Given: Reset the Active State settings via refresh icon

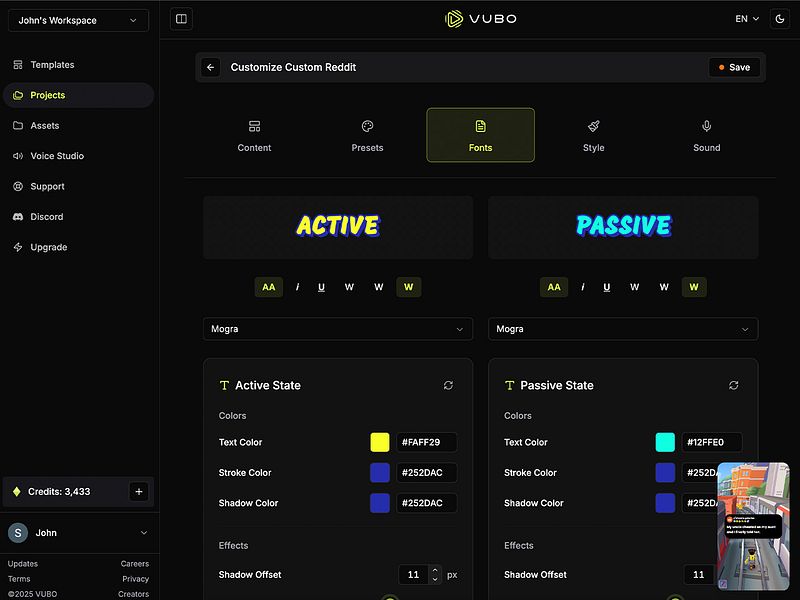Looking at the screenshot, I should (448, 385).
